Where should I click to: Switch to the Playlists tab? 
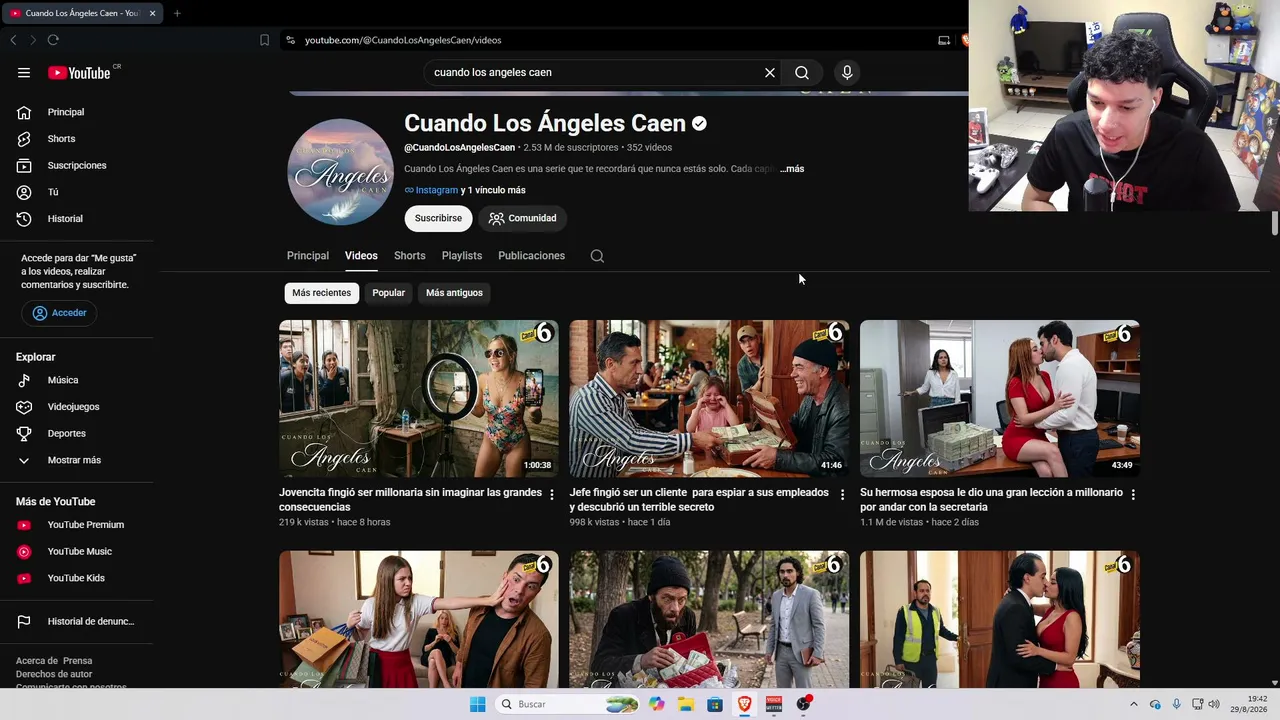coord(462,256)
